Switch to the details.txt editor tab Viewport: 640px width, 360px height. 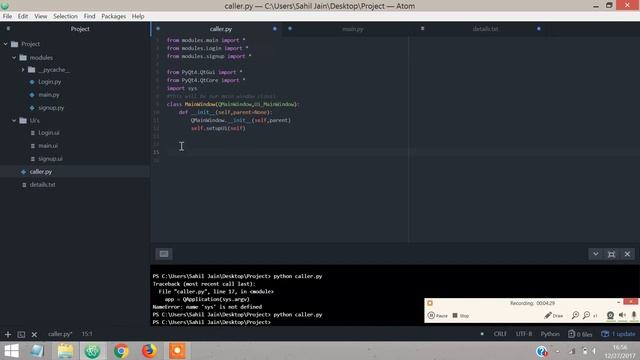pos(485,29)
